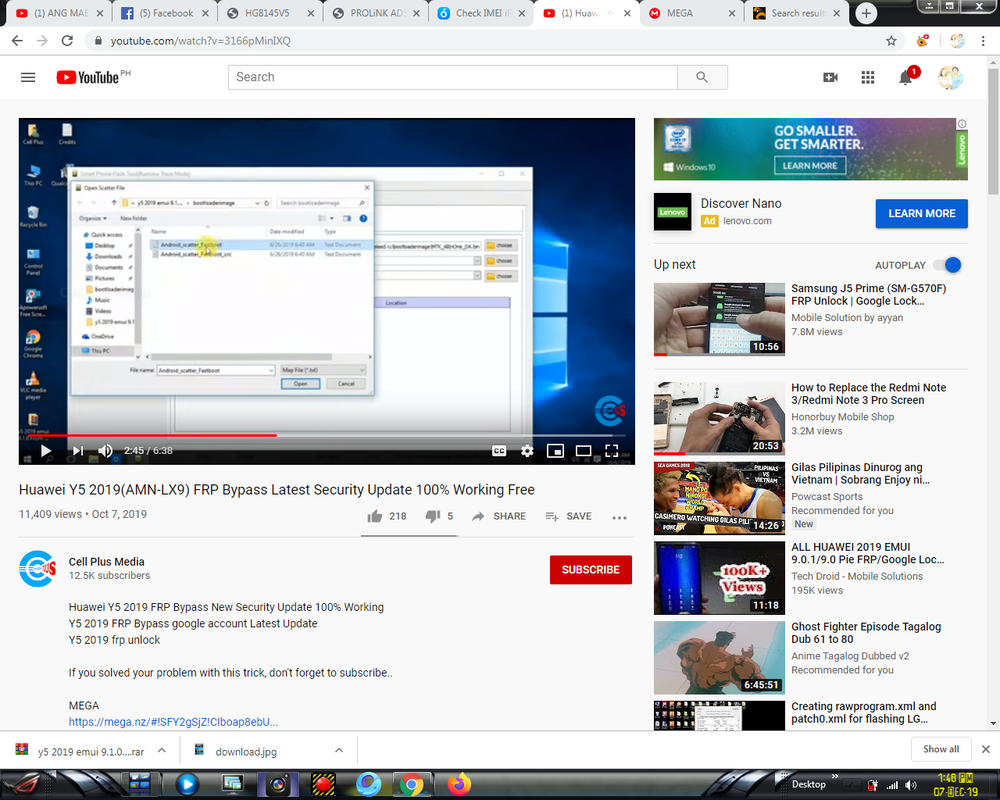Screen dimensions: 1000x800
Task: Open Firefox from the taskbar
Action: 459,785
